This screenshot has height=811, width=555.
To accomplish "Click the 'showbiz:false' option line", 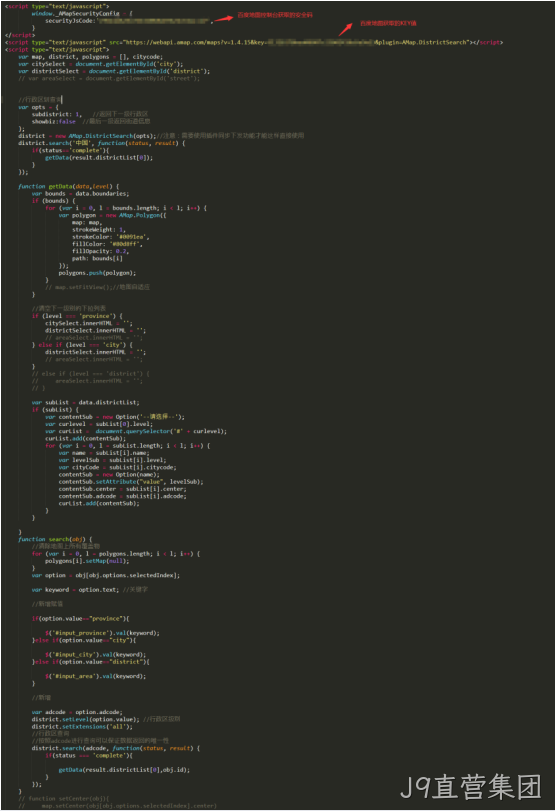I will coord(53,122).
